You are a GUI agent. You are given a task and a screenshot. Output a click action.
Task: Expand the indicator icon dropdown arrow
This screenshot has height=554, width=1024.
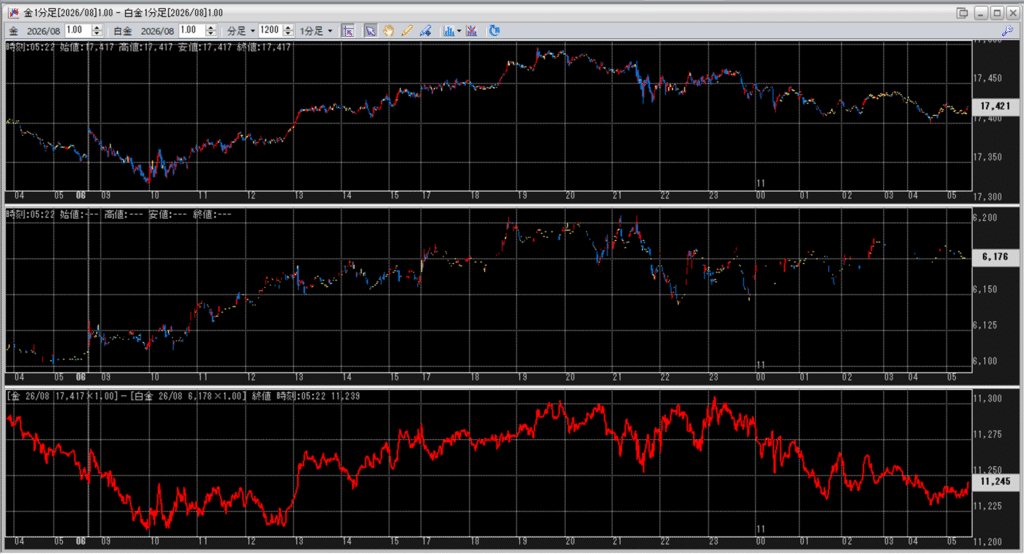click(459, 31)
